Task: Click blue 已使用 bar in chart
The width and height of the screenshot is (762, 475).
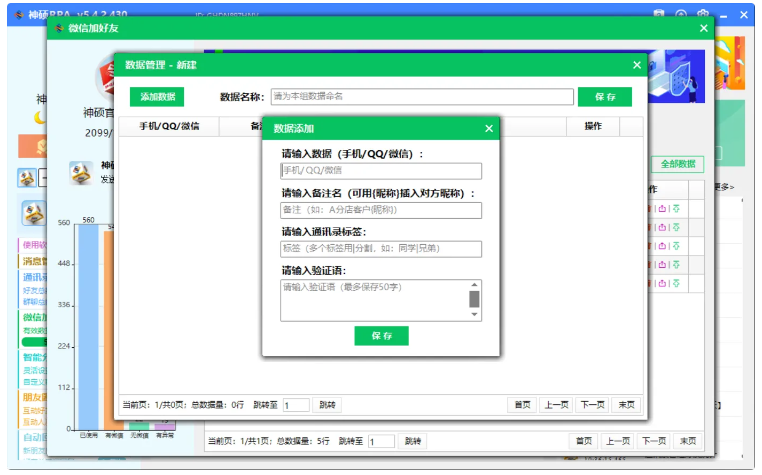Action: point(88,327)
